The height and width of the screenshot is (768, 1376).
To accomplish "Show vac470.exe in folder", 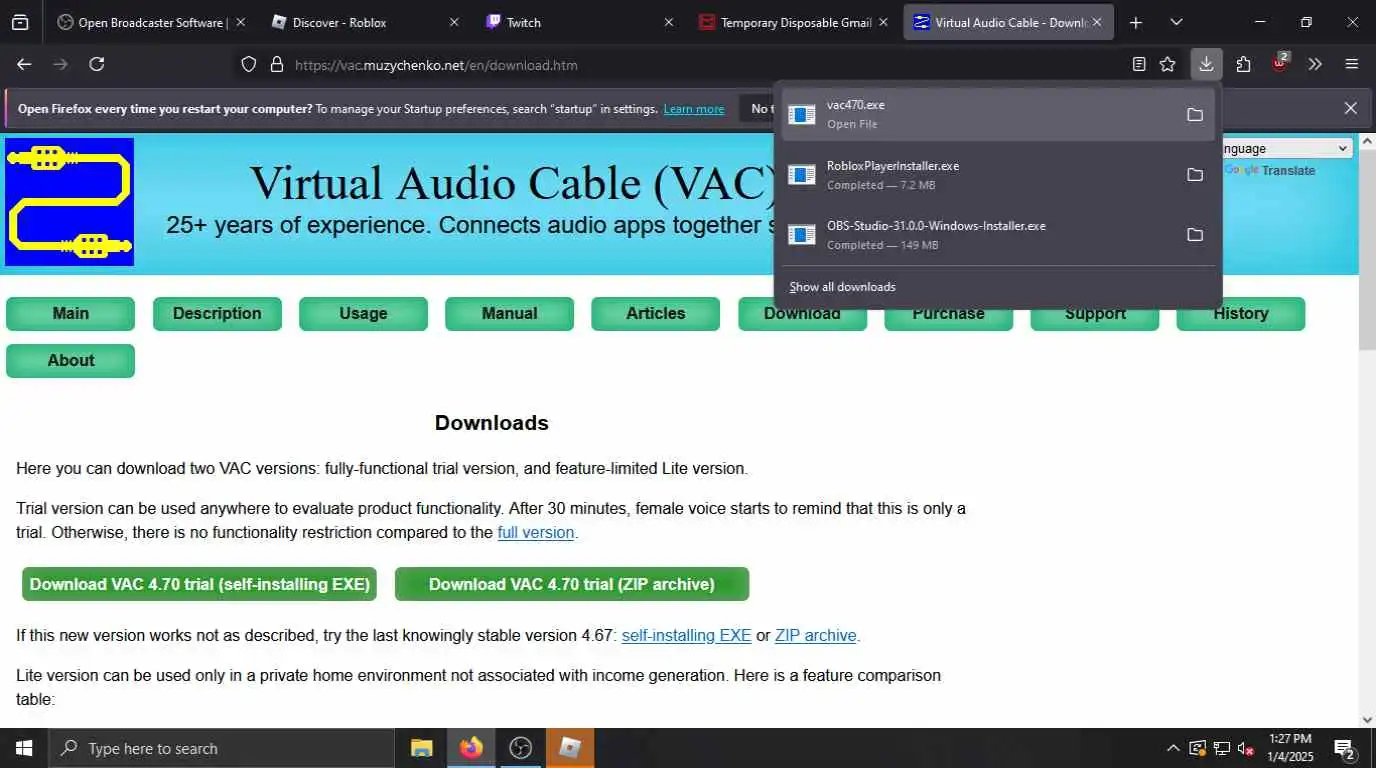I will [x=1194, y=114].
